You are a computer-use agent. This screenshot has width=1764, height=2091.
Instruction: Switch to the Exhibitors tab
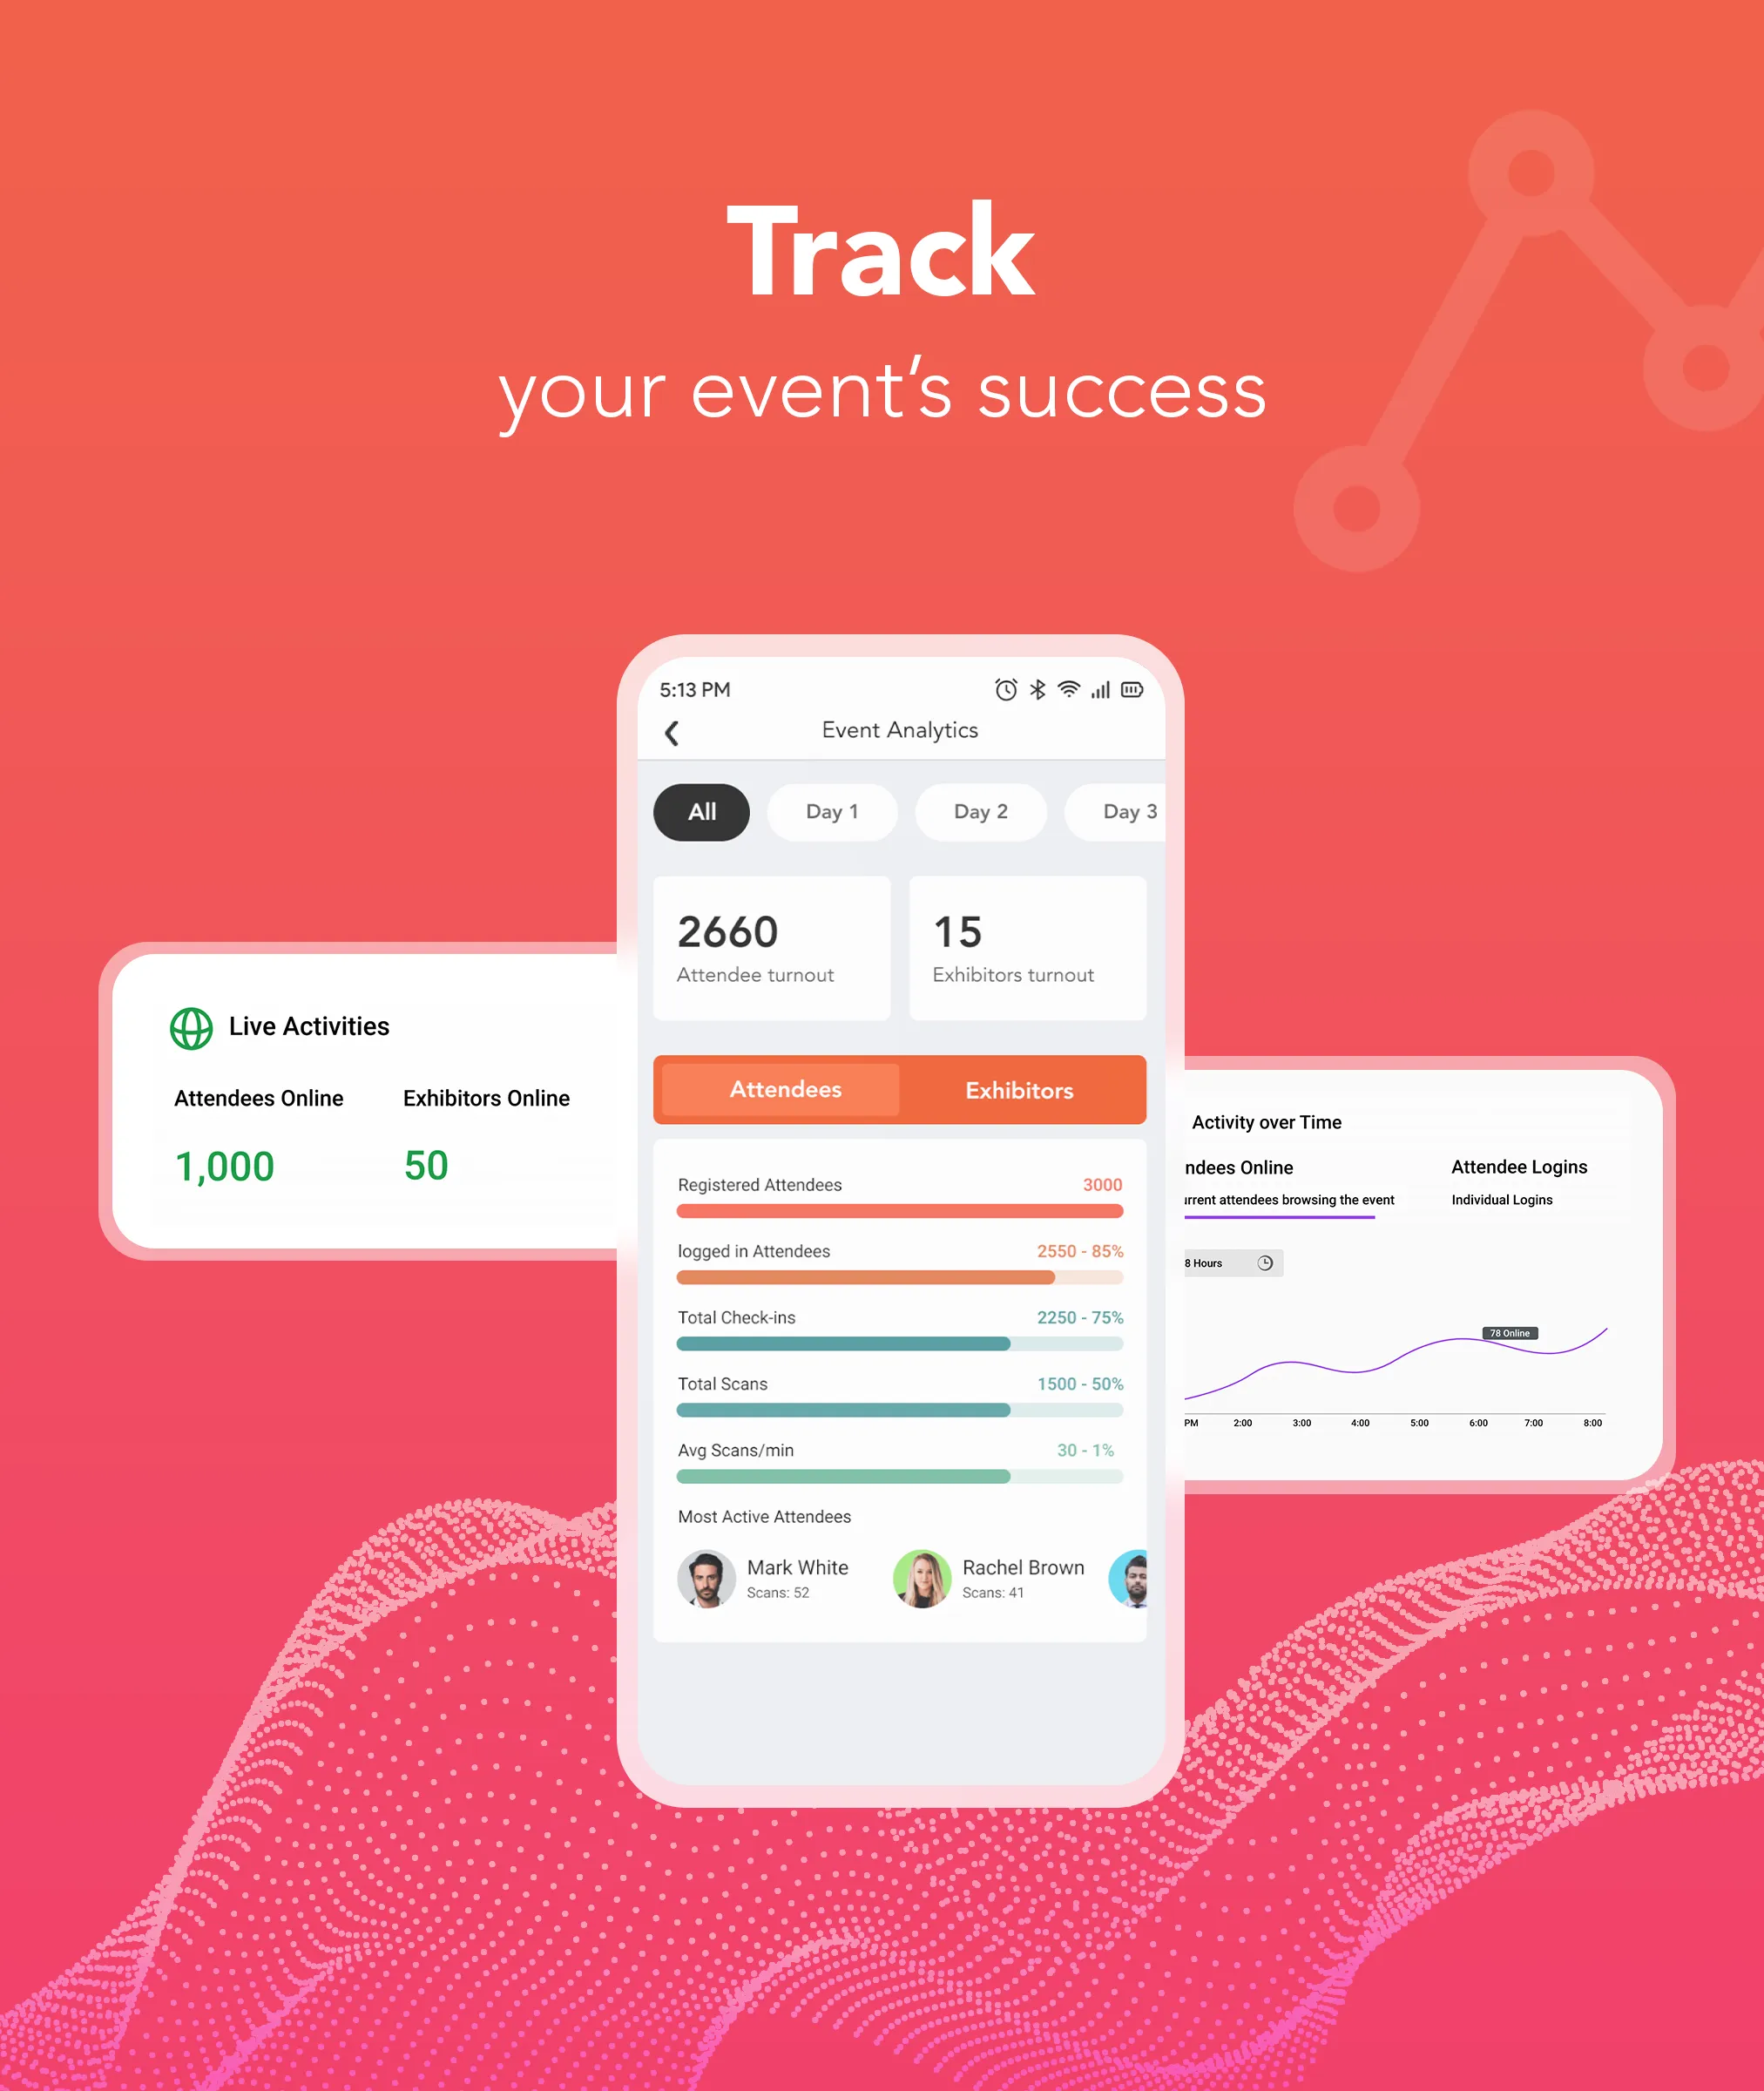pyautogui.click(x=1018, y=1090)
